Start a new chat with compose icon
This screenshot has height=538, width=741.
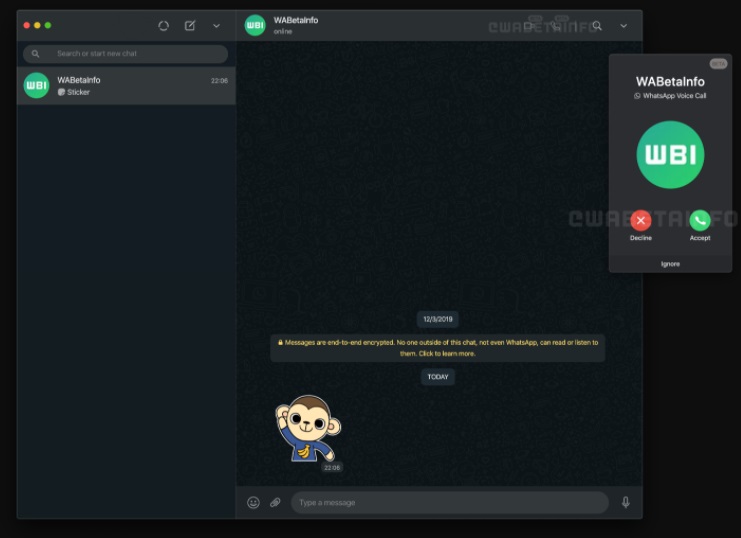(190, 26)
